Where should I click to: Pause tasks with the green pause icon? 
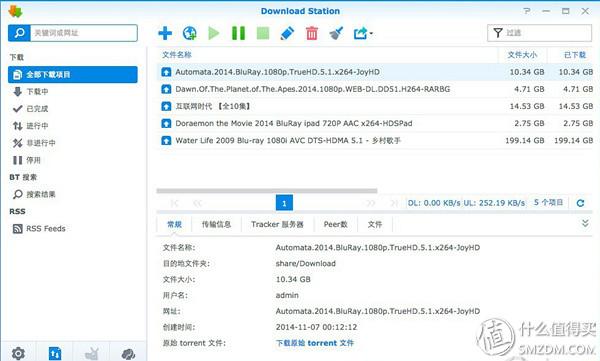point(238,33)
